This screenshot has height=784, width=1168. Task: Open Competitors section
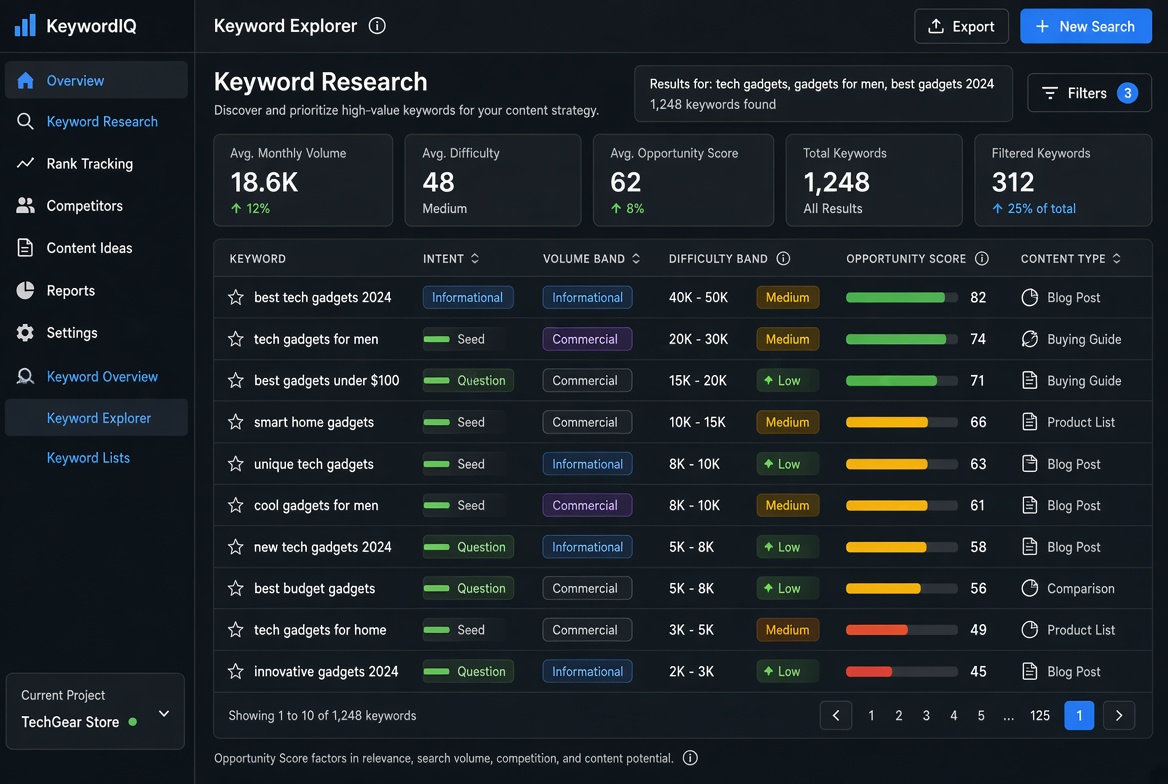click(96, 206)
